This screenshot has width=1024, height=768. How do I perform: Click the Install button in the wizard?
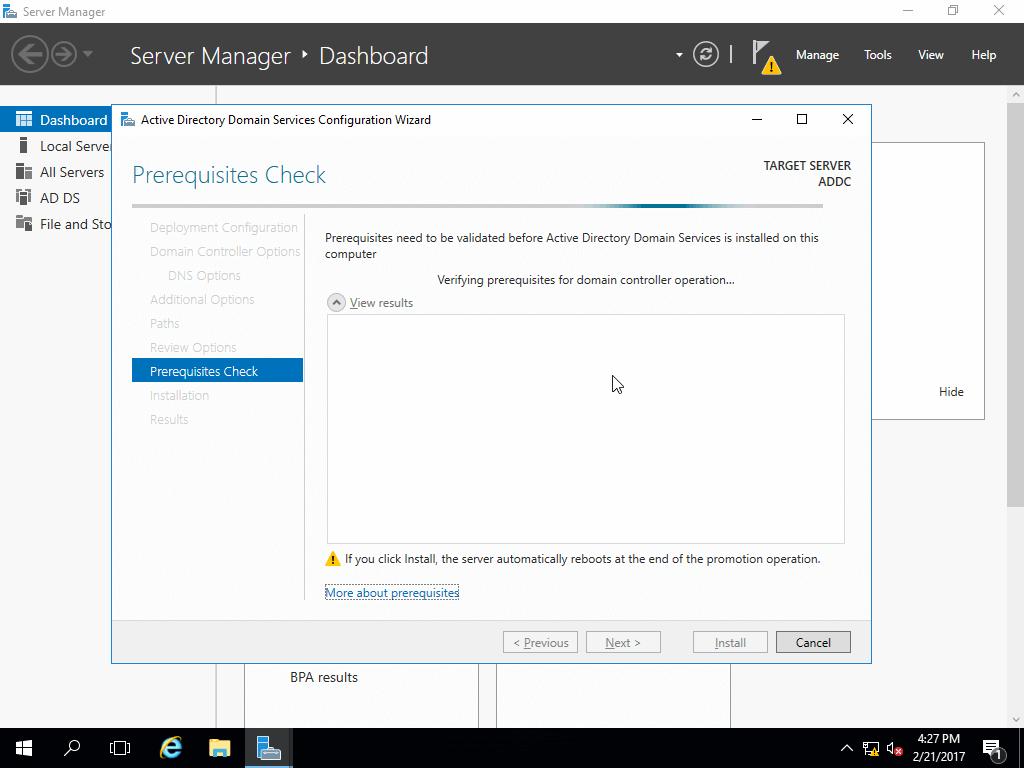[x=730, y=642]
